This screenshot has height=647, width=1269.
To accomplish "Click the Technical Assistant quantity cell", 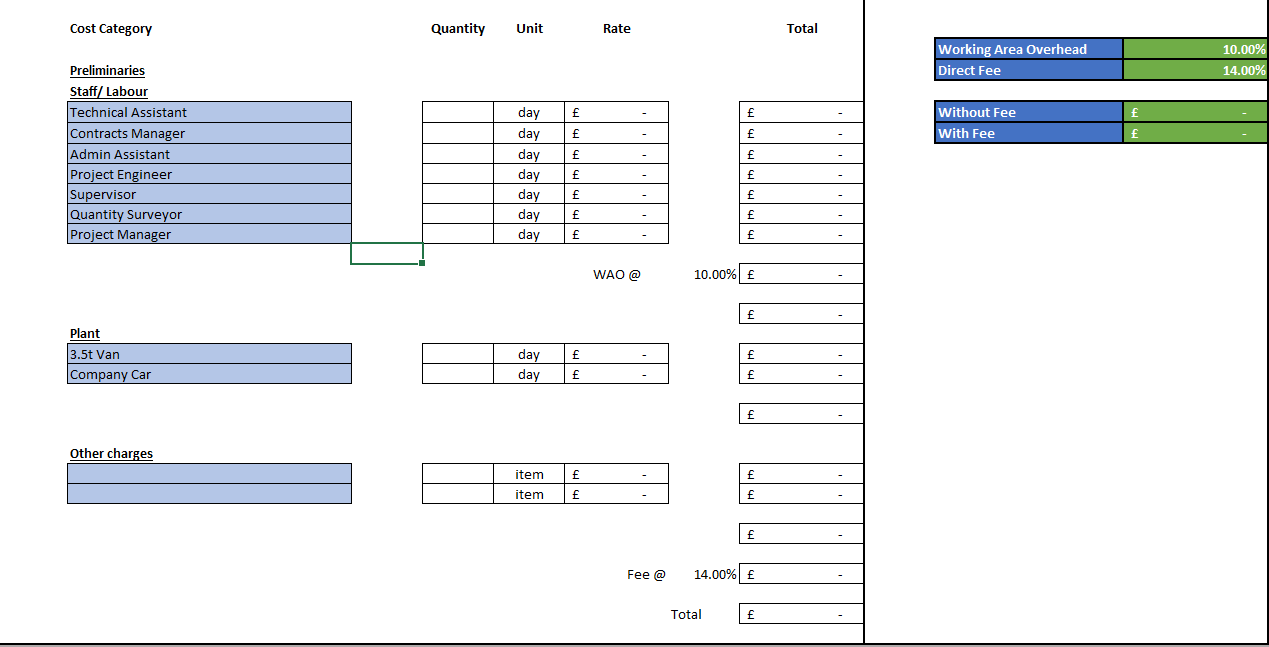I will coord(458,112).
